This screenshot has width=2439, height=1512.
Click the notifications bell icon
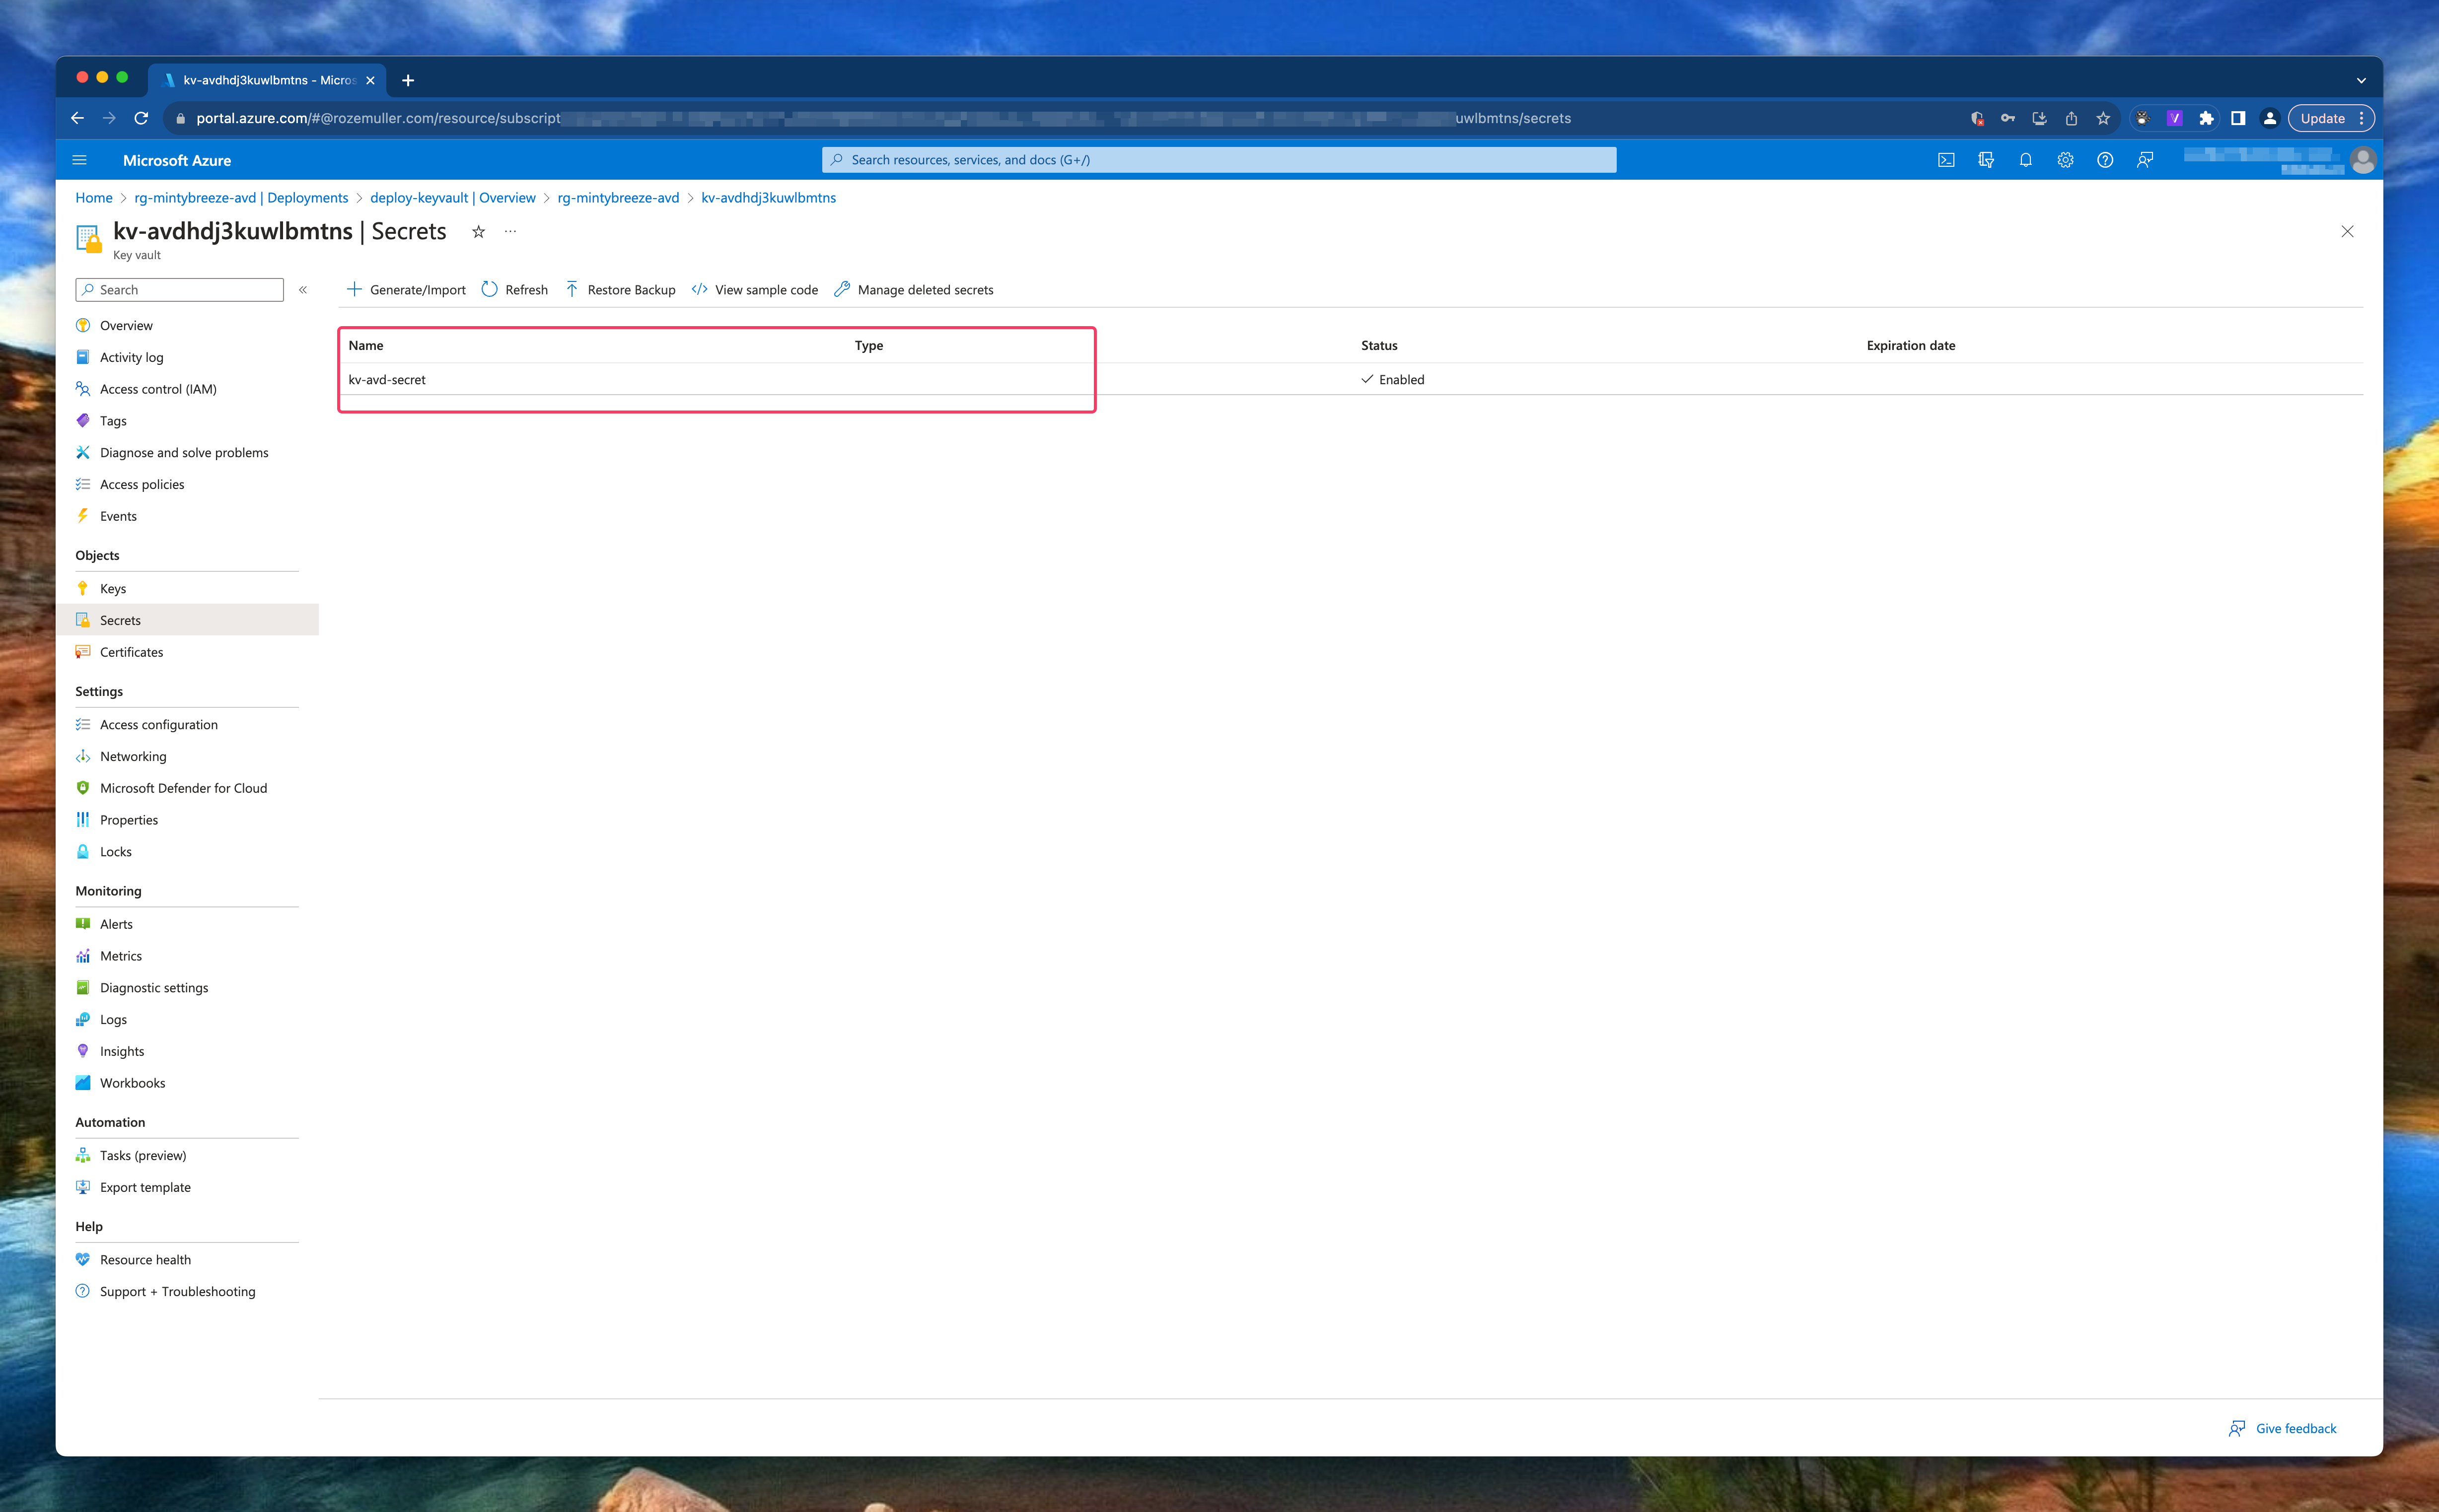pos(2025,160)
